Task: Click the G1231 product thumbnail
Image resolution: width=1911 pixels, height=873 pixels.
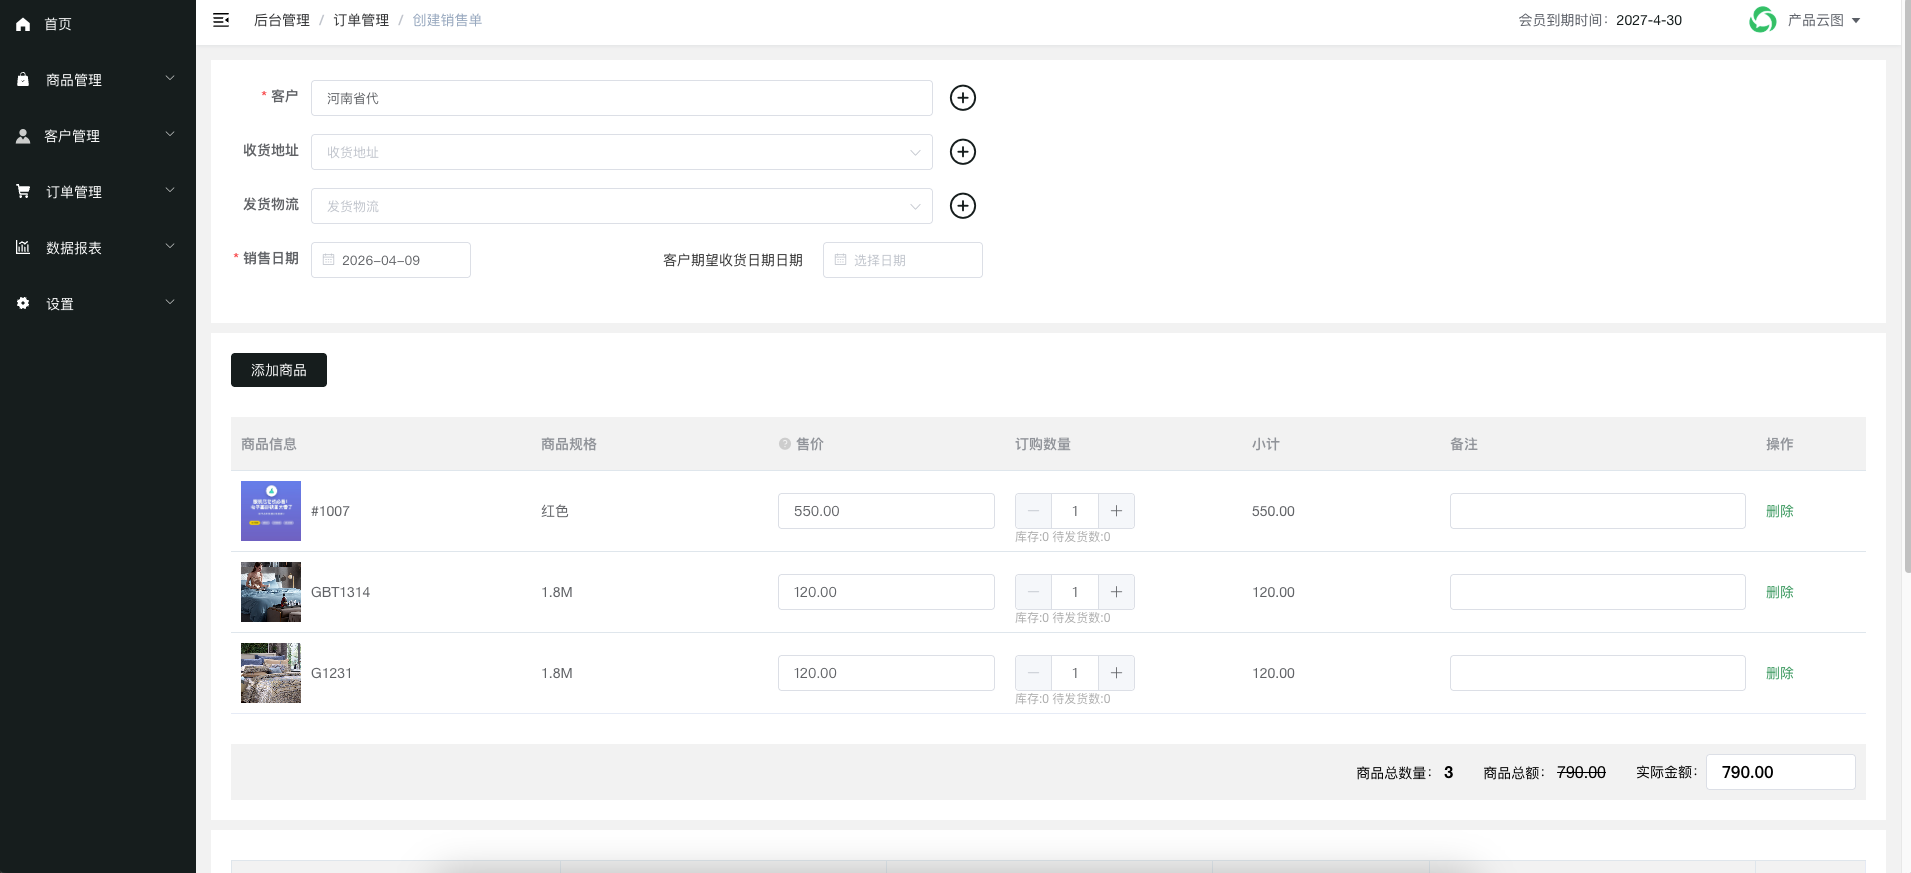Action: point(271,673)
